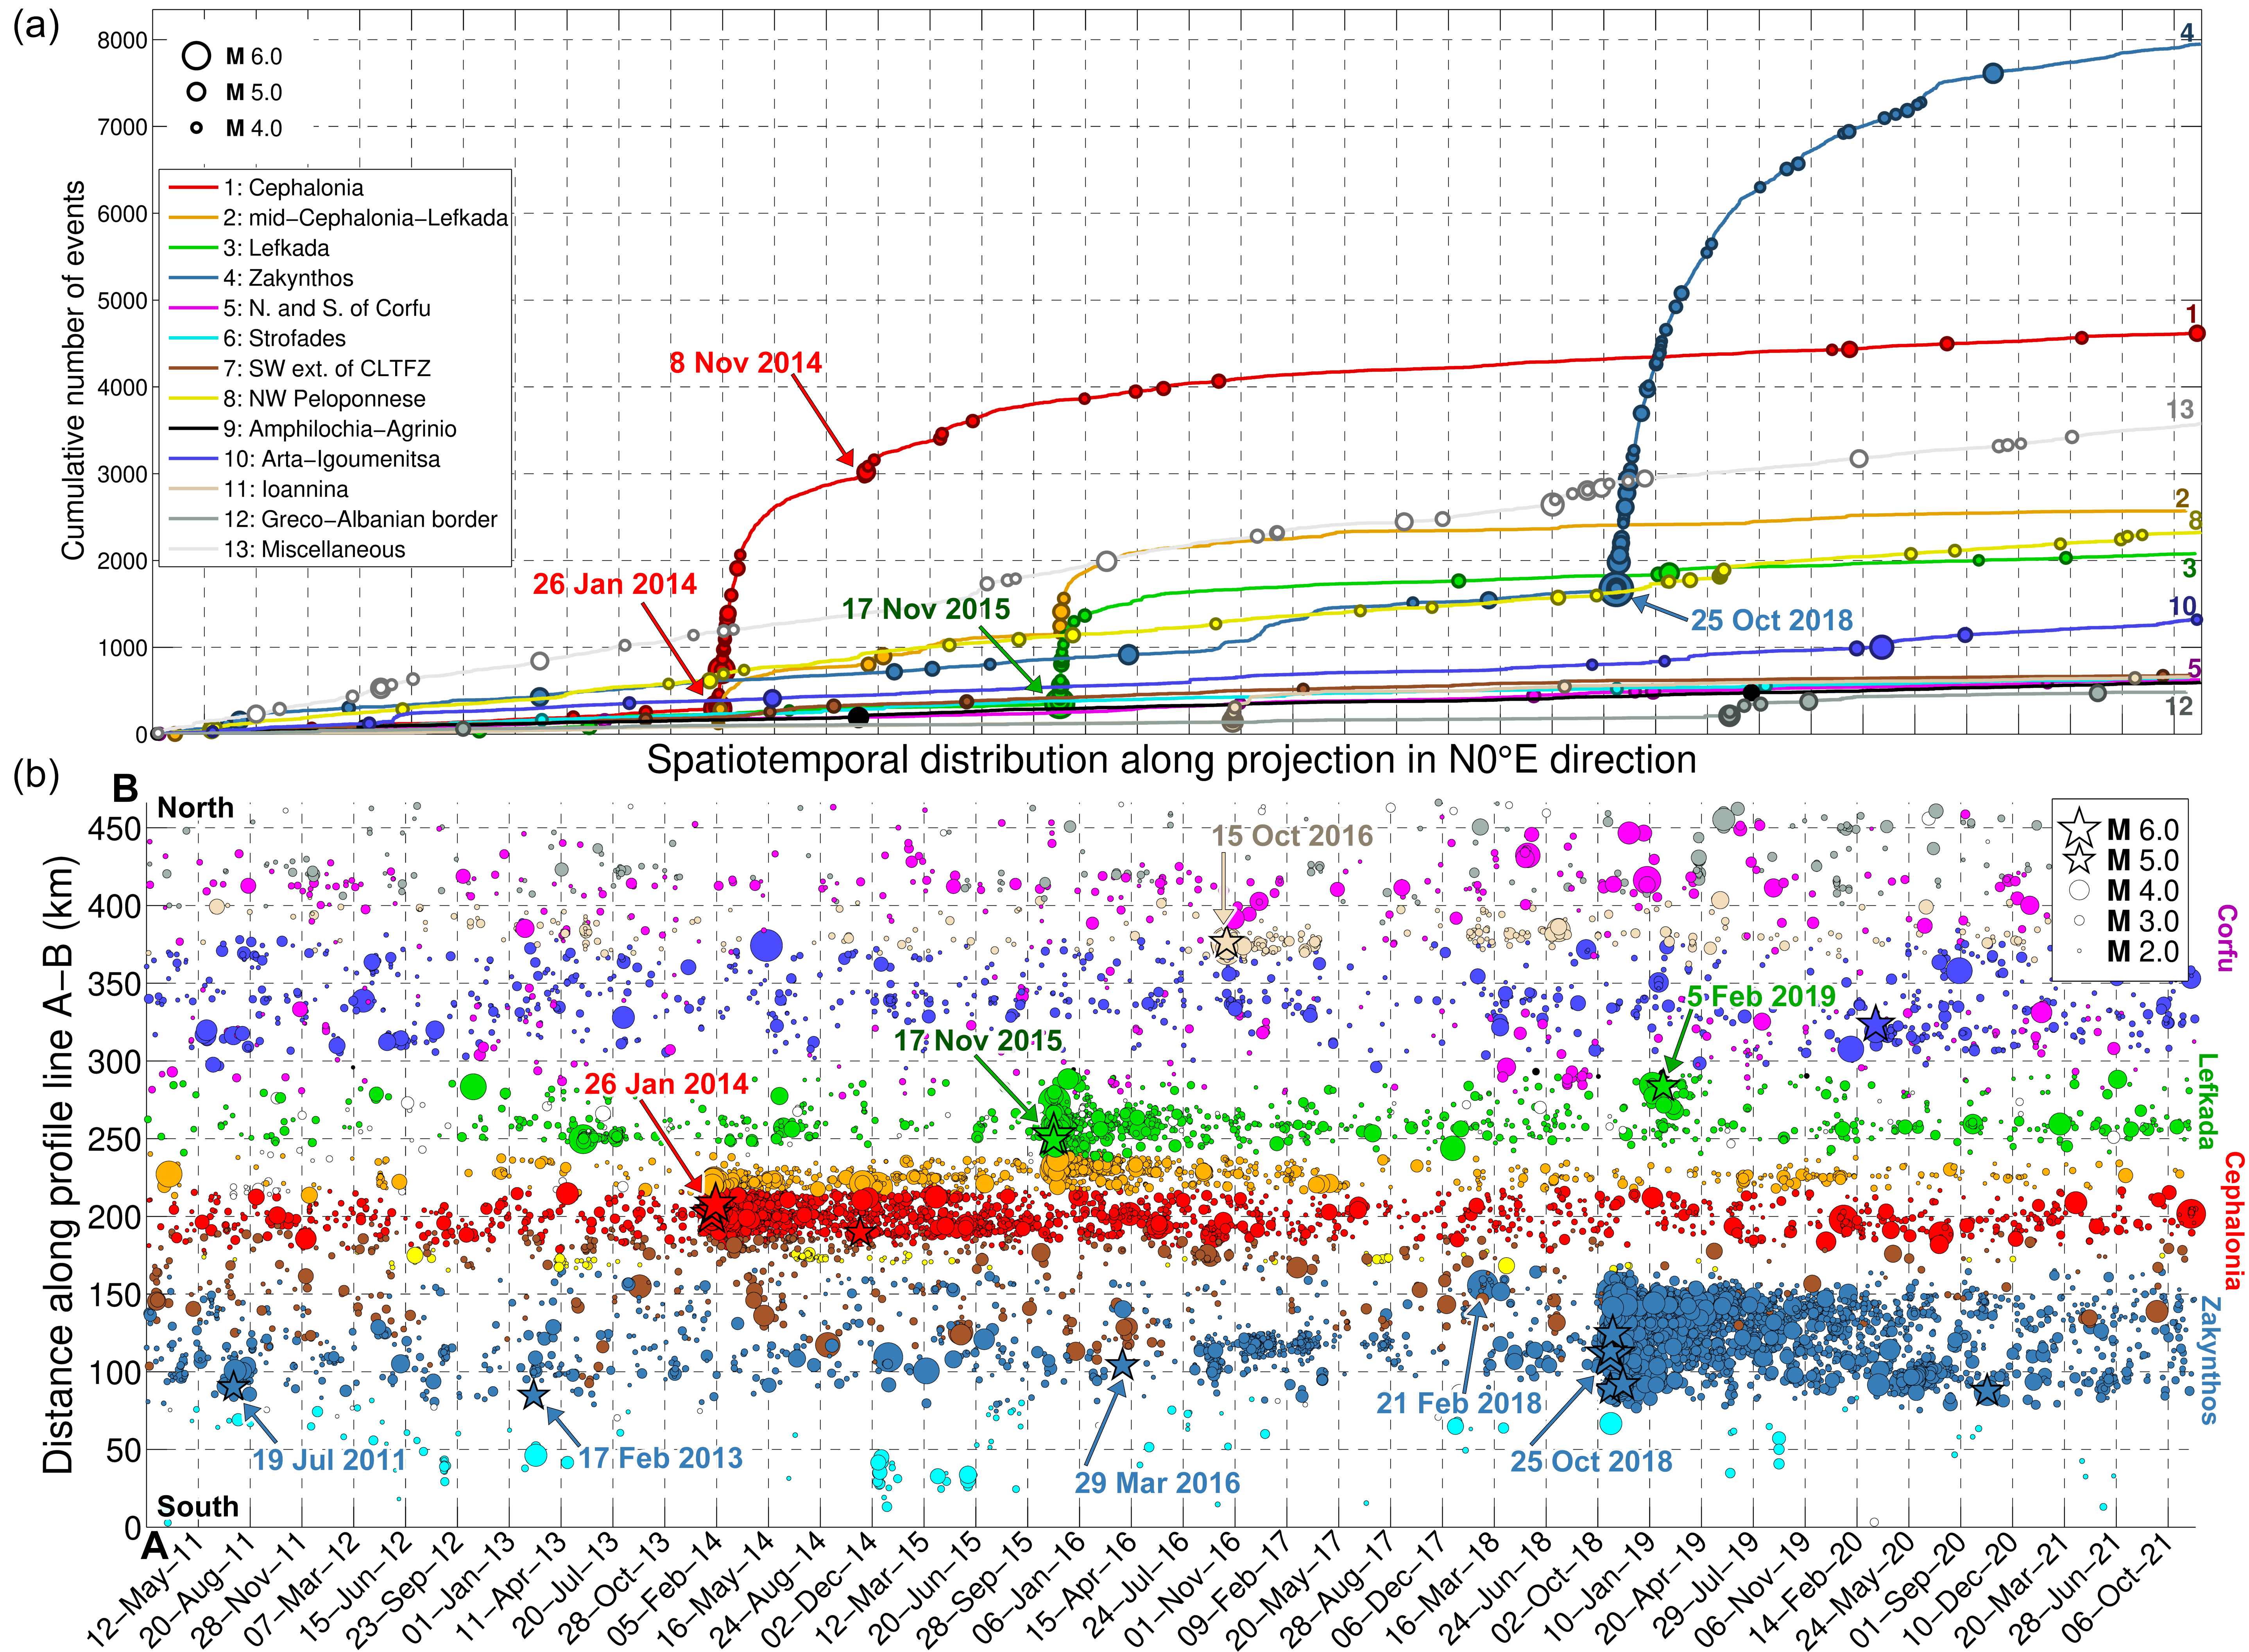Click the red Cephalonia circle marking 8 Nov 2014
This screenshot has height=1652, width=2249.
point(866,472)
